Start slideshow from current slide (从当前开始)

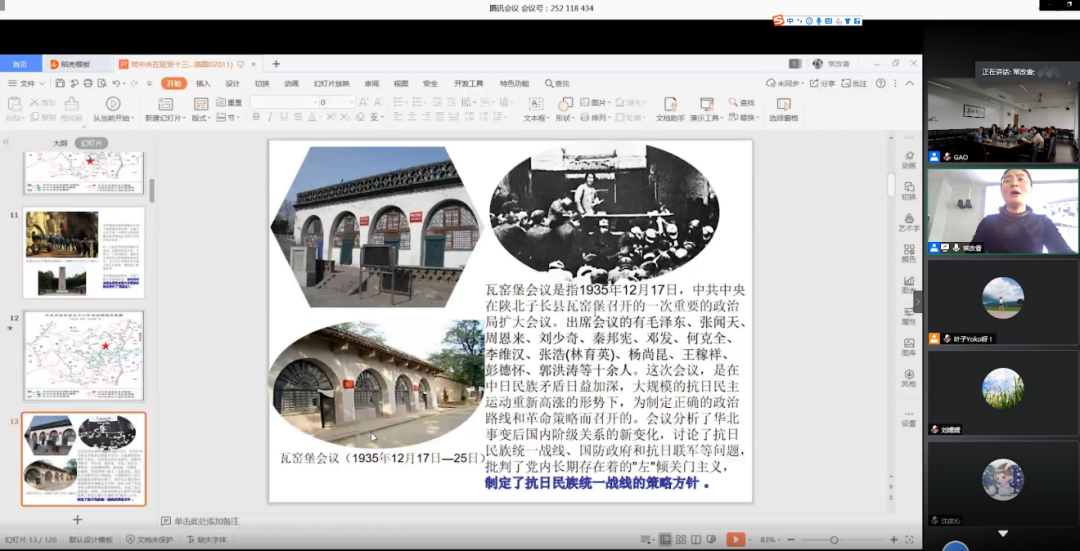(x=113, y=104)
